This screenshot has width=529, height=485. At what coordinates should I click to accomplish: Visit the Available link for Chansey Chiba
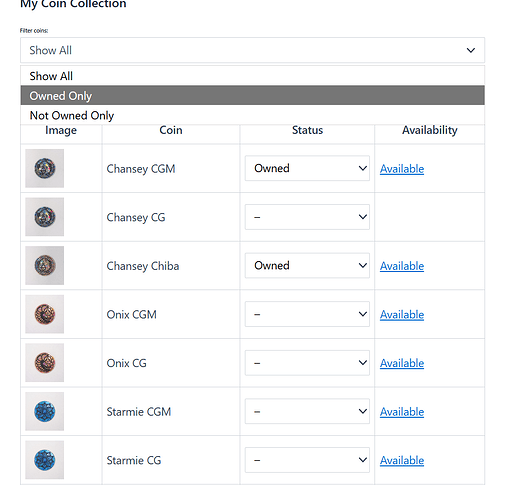tap(402, 266)
